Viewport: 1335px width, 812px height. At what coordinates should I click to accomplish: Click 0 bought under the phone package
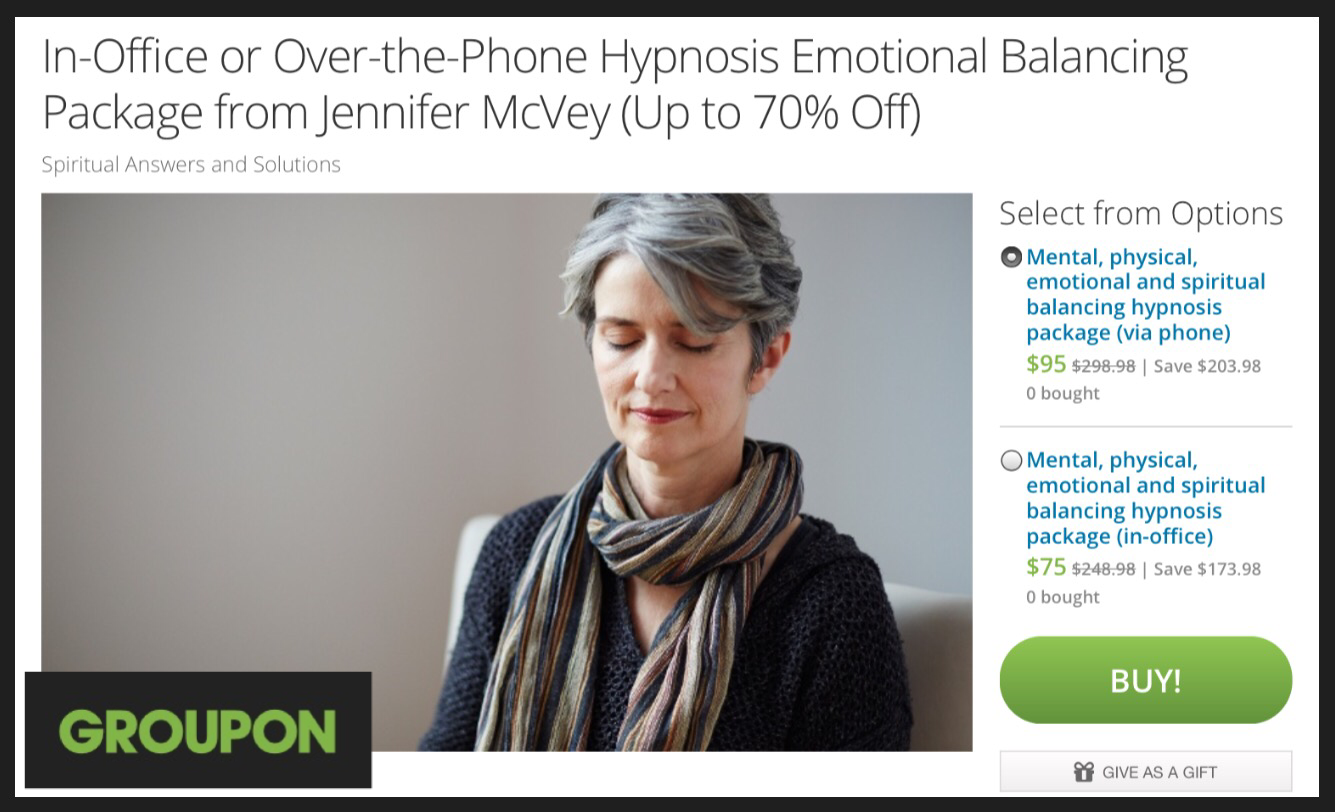1063,393
